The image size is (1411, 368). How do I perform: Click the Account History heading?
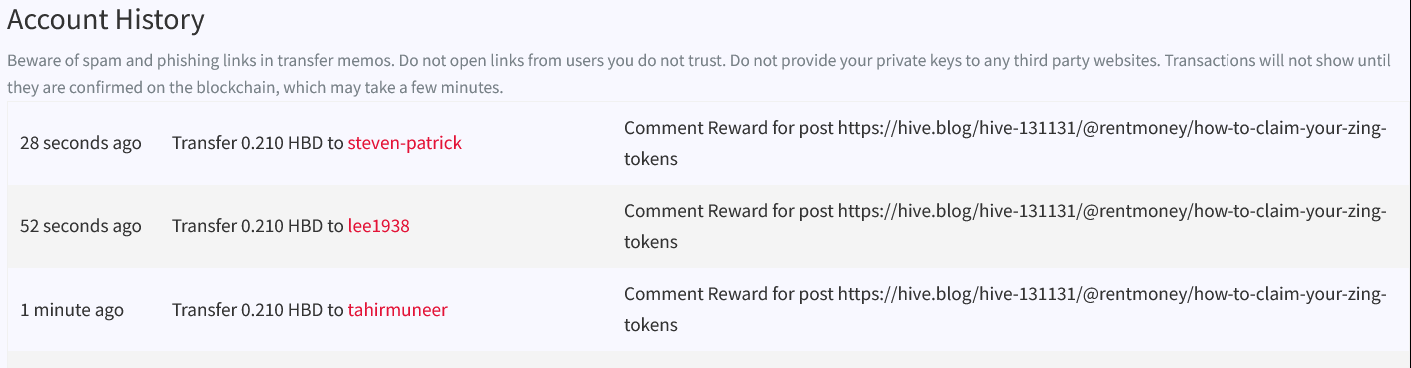click(106, 19)
